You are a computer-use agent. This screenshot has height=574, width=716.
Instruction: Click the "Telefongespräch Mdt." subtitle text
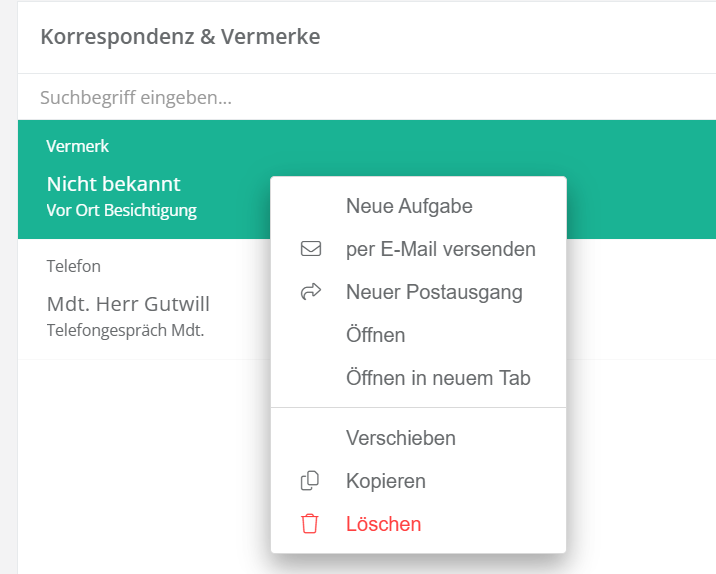[x=126, y=328]
